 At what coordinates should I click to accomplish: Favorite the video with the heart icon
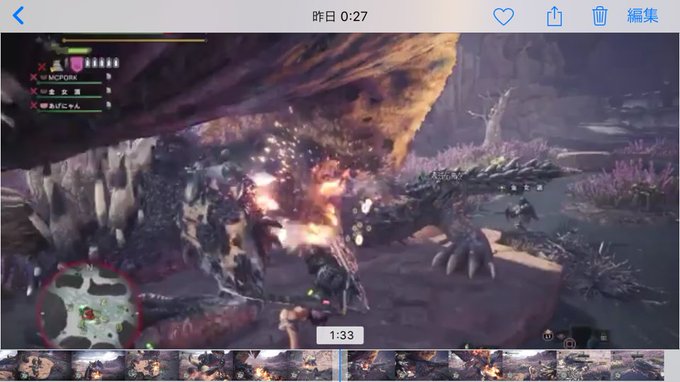(503, 17)
